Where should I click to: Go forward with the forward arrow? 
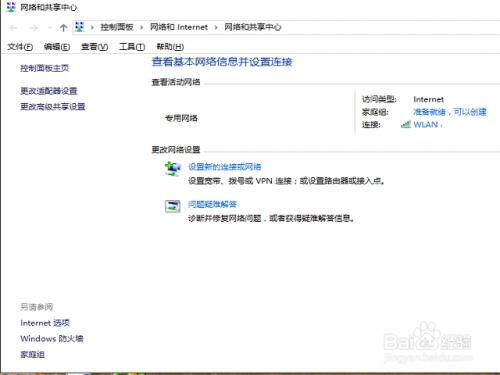34,28
